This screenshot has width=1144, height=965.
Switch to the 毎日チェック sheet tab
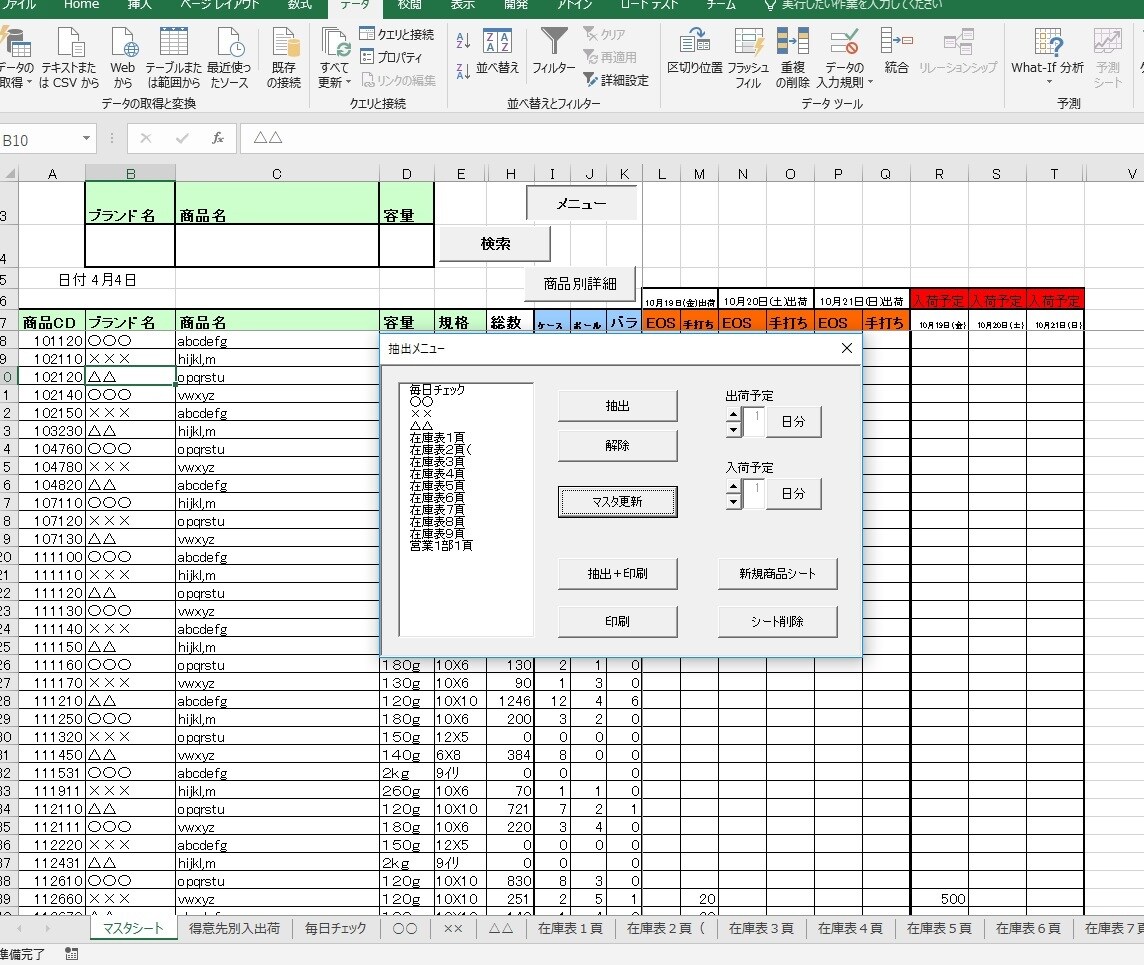(x=336, y=928)
